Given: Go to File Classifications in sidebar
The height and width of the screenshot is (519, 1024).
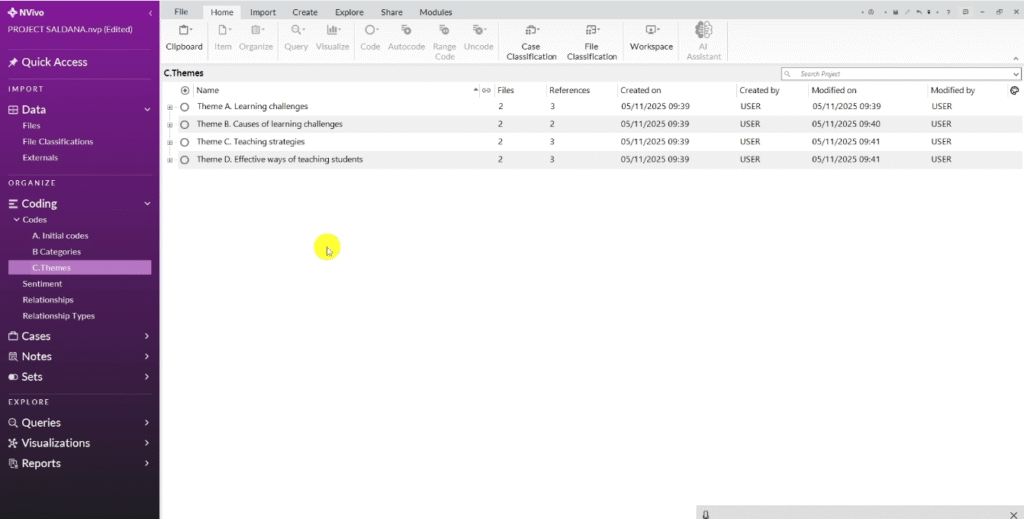Looking at the screenshot, I should click(58, 142).
